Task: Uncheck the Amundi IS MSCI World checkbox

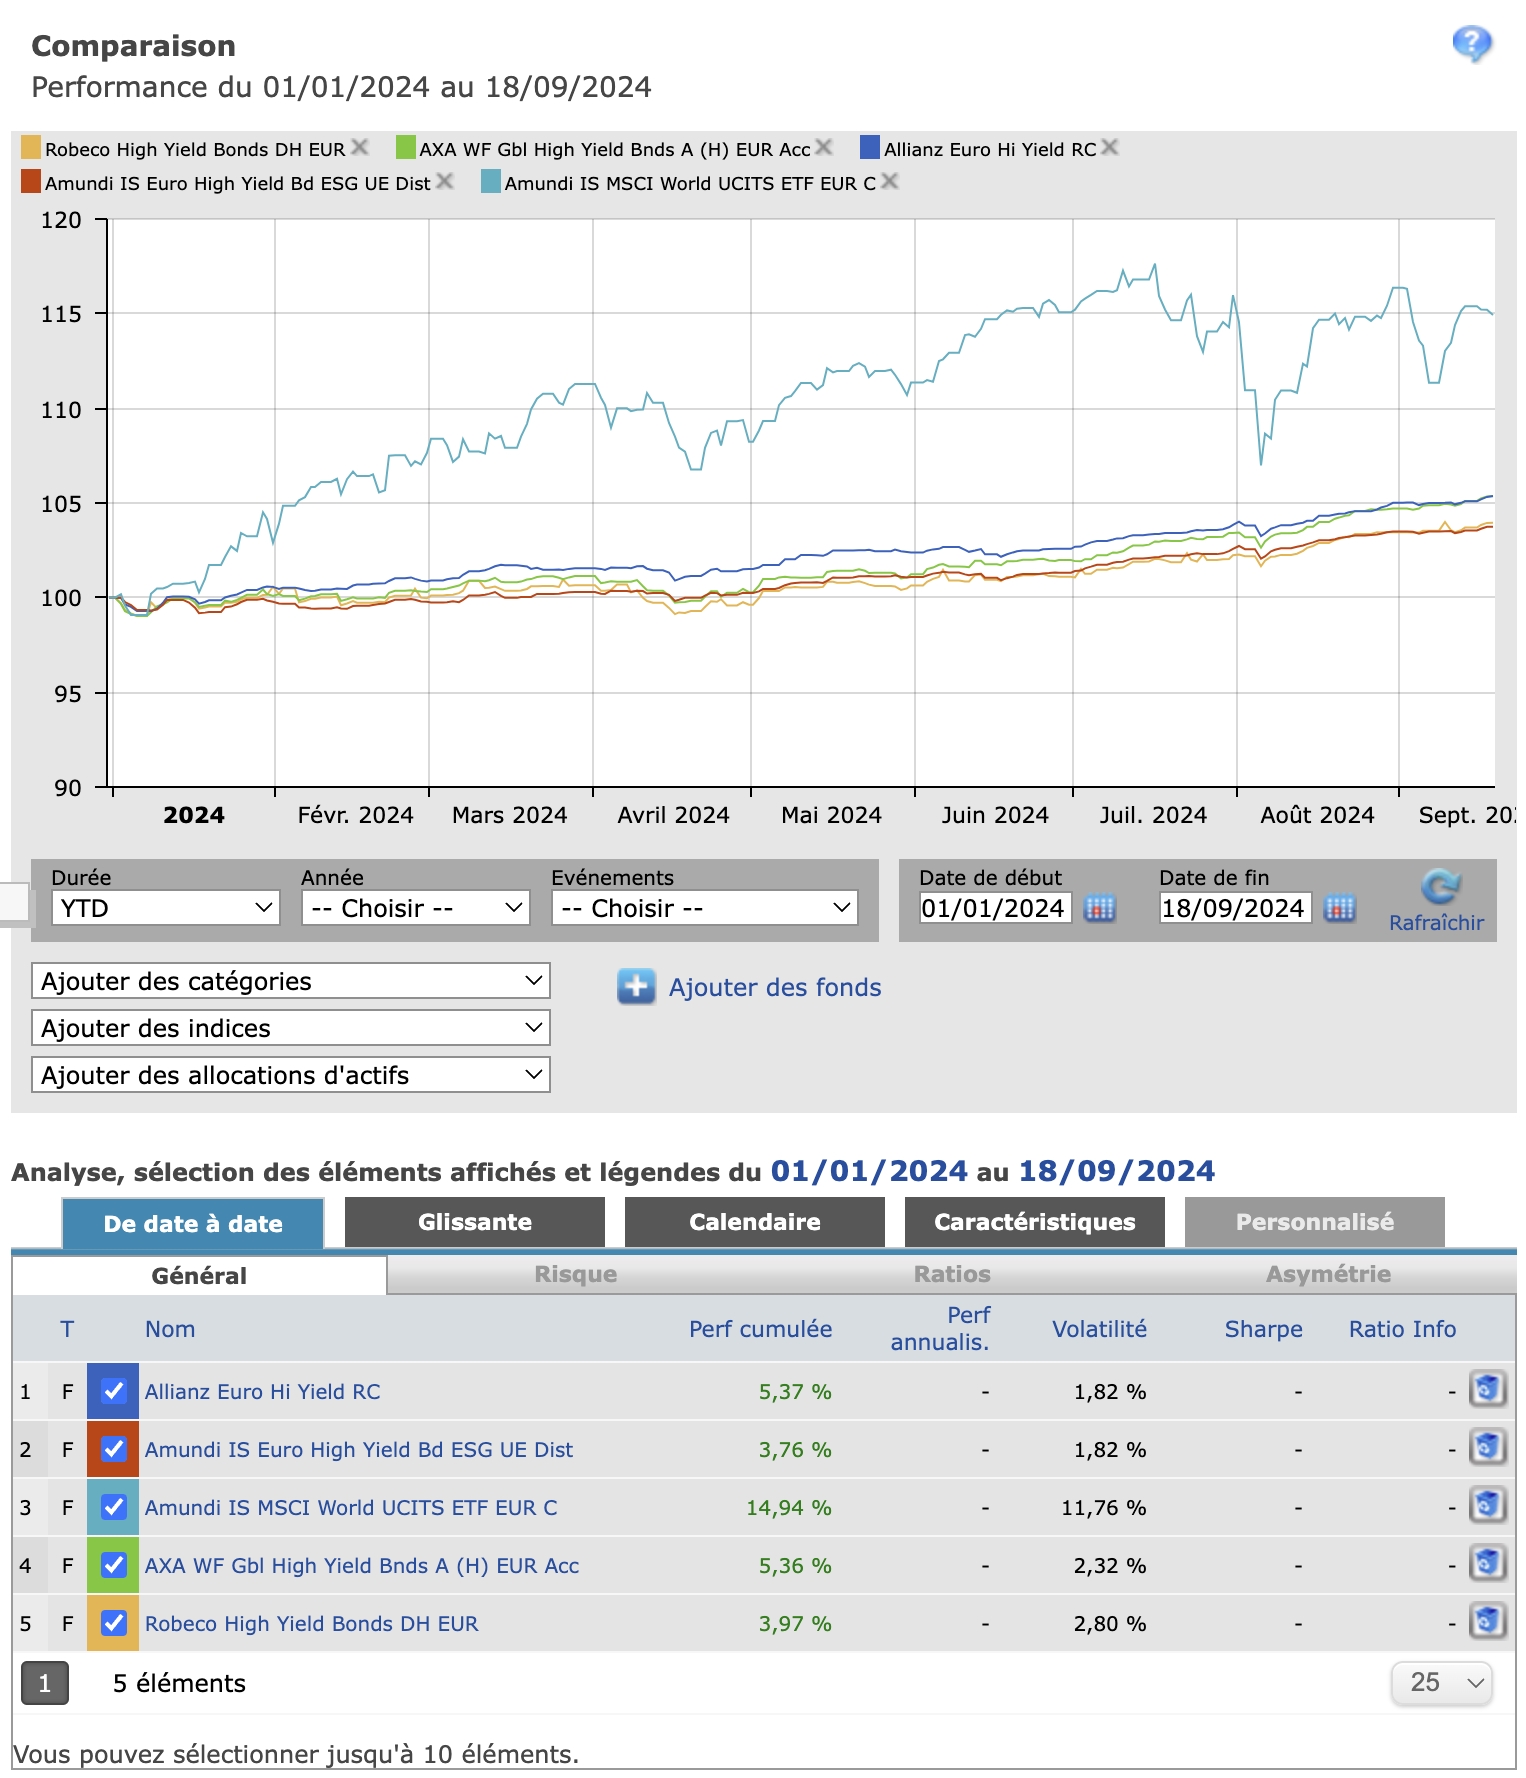Action: tap(114, 1507)
